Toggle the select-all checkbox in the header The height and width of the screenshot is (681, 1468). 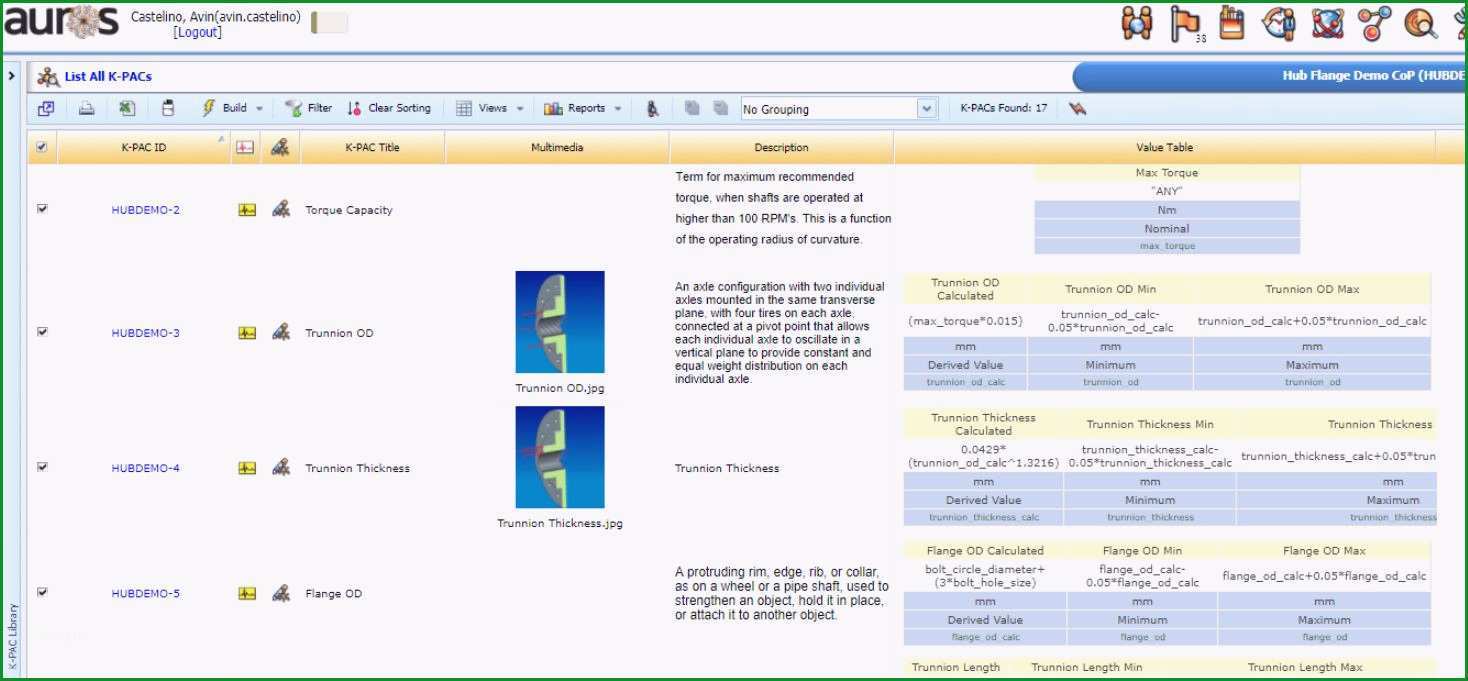[42, 147]
